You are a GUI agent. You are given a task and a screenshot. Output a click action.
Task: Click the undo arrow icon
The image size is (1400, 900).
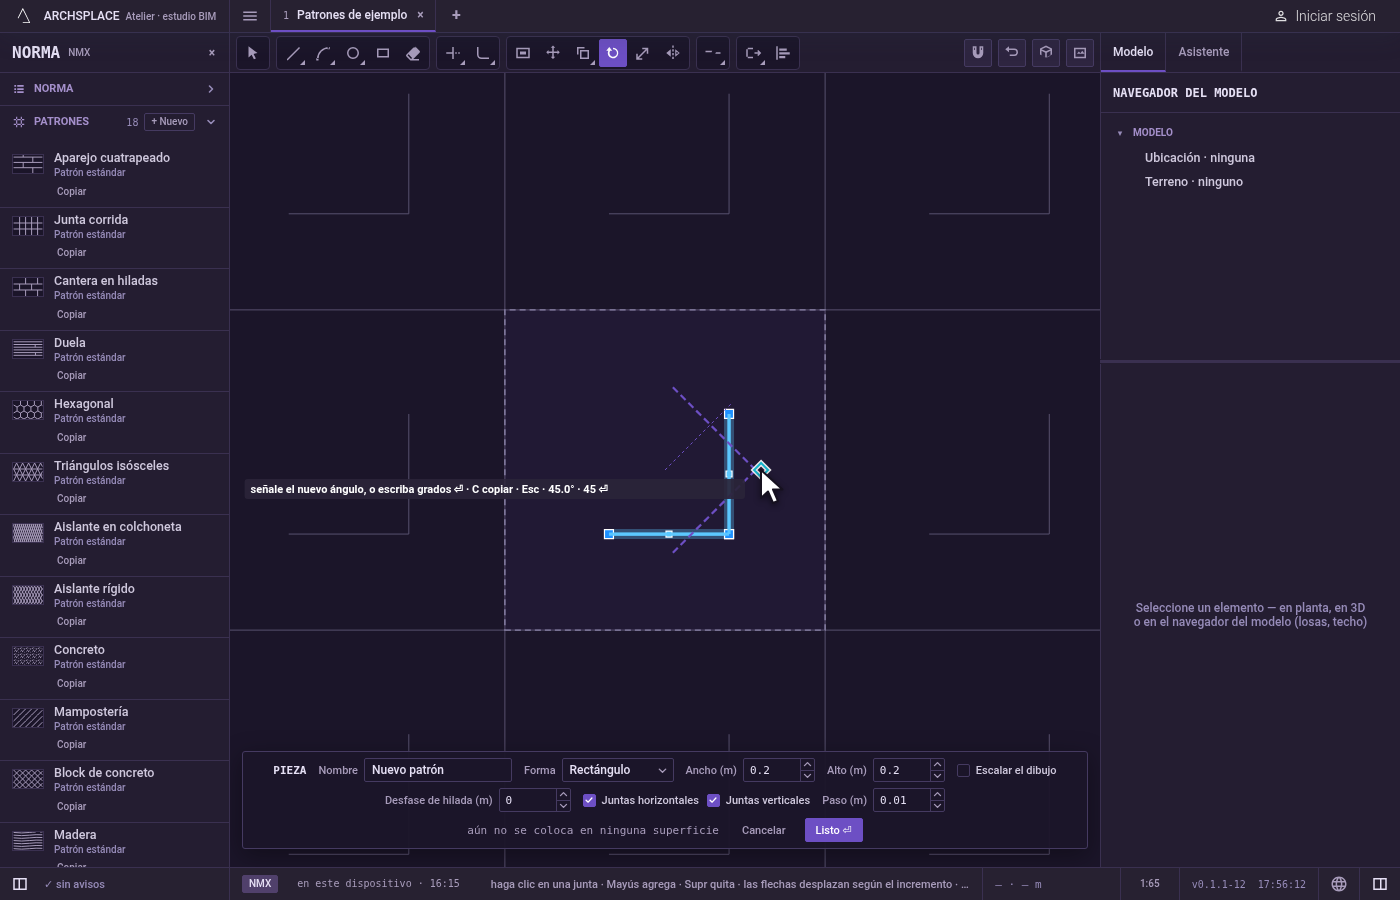(1012, 52)
